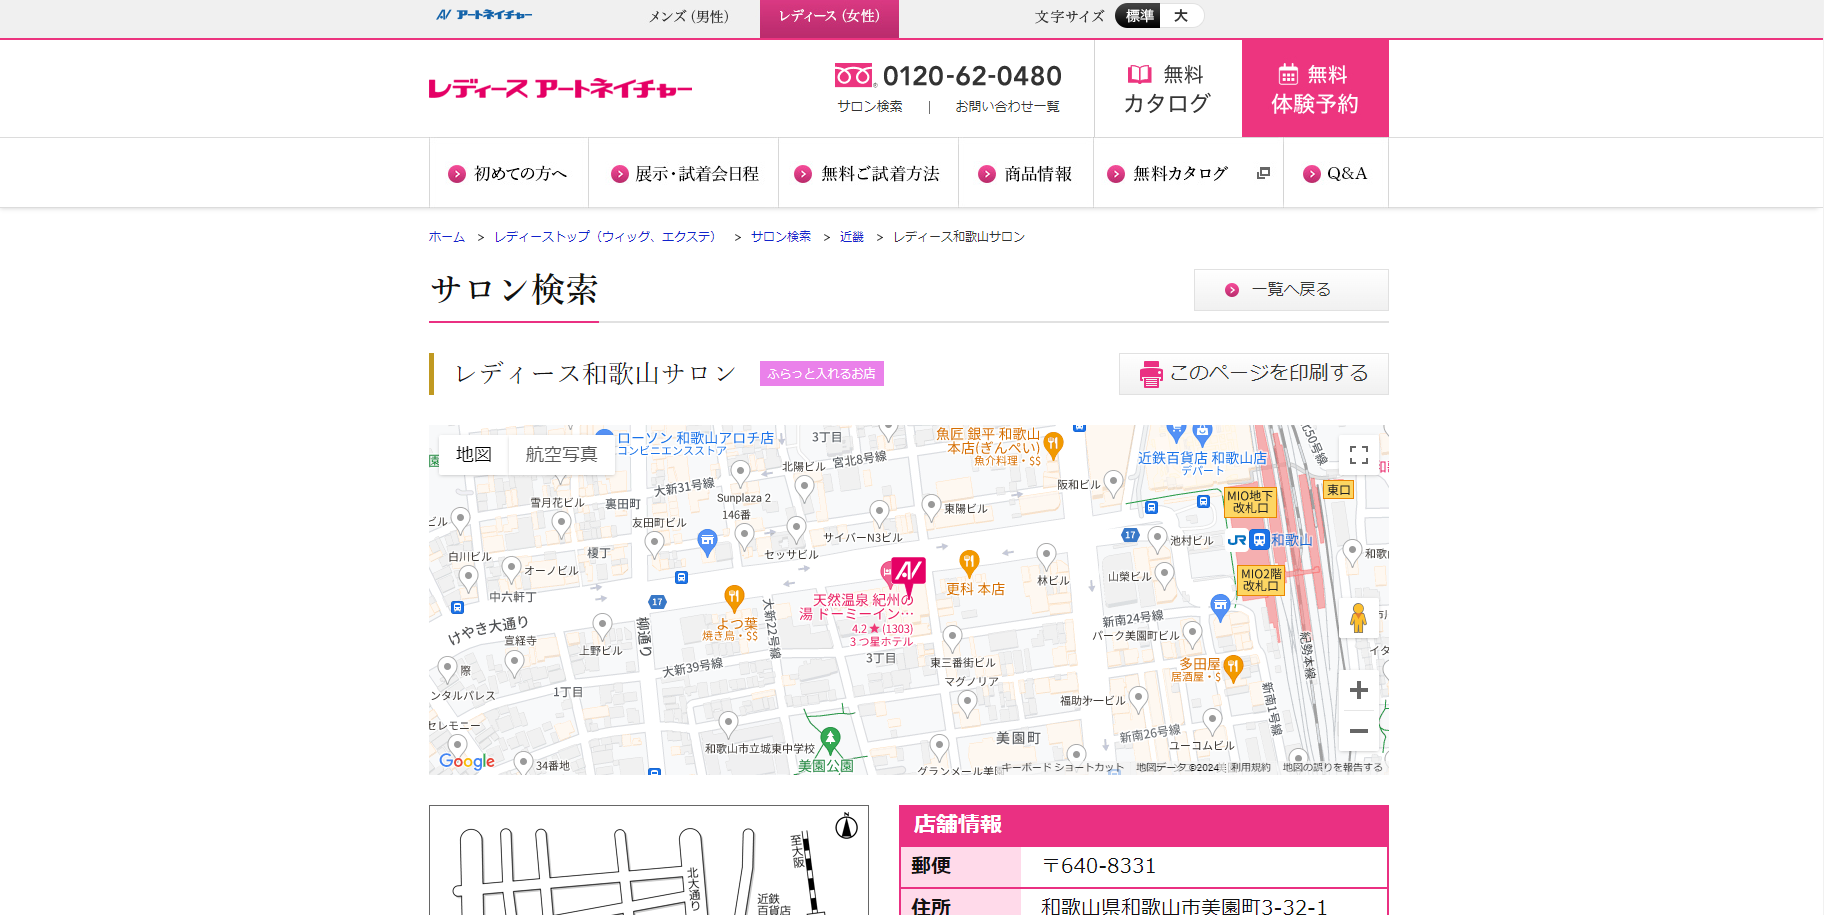Click 一覧へ戻る button
This screenshot has height=915, width=1824.
click(1291, 290)
